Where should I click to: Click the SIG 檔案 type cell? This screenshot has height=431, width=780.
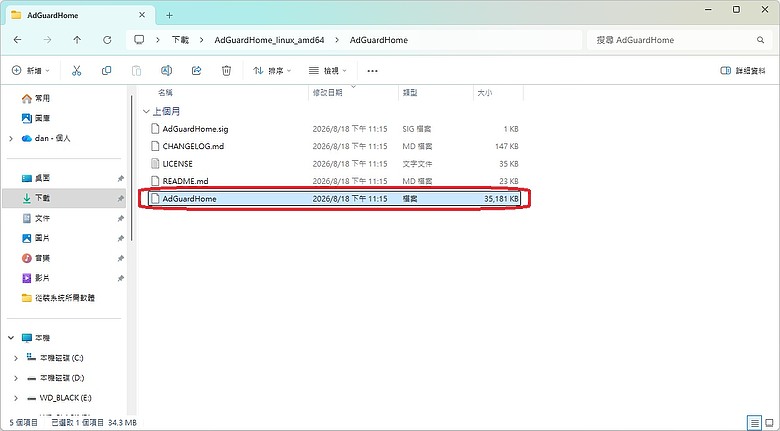(416, 129)
